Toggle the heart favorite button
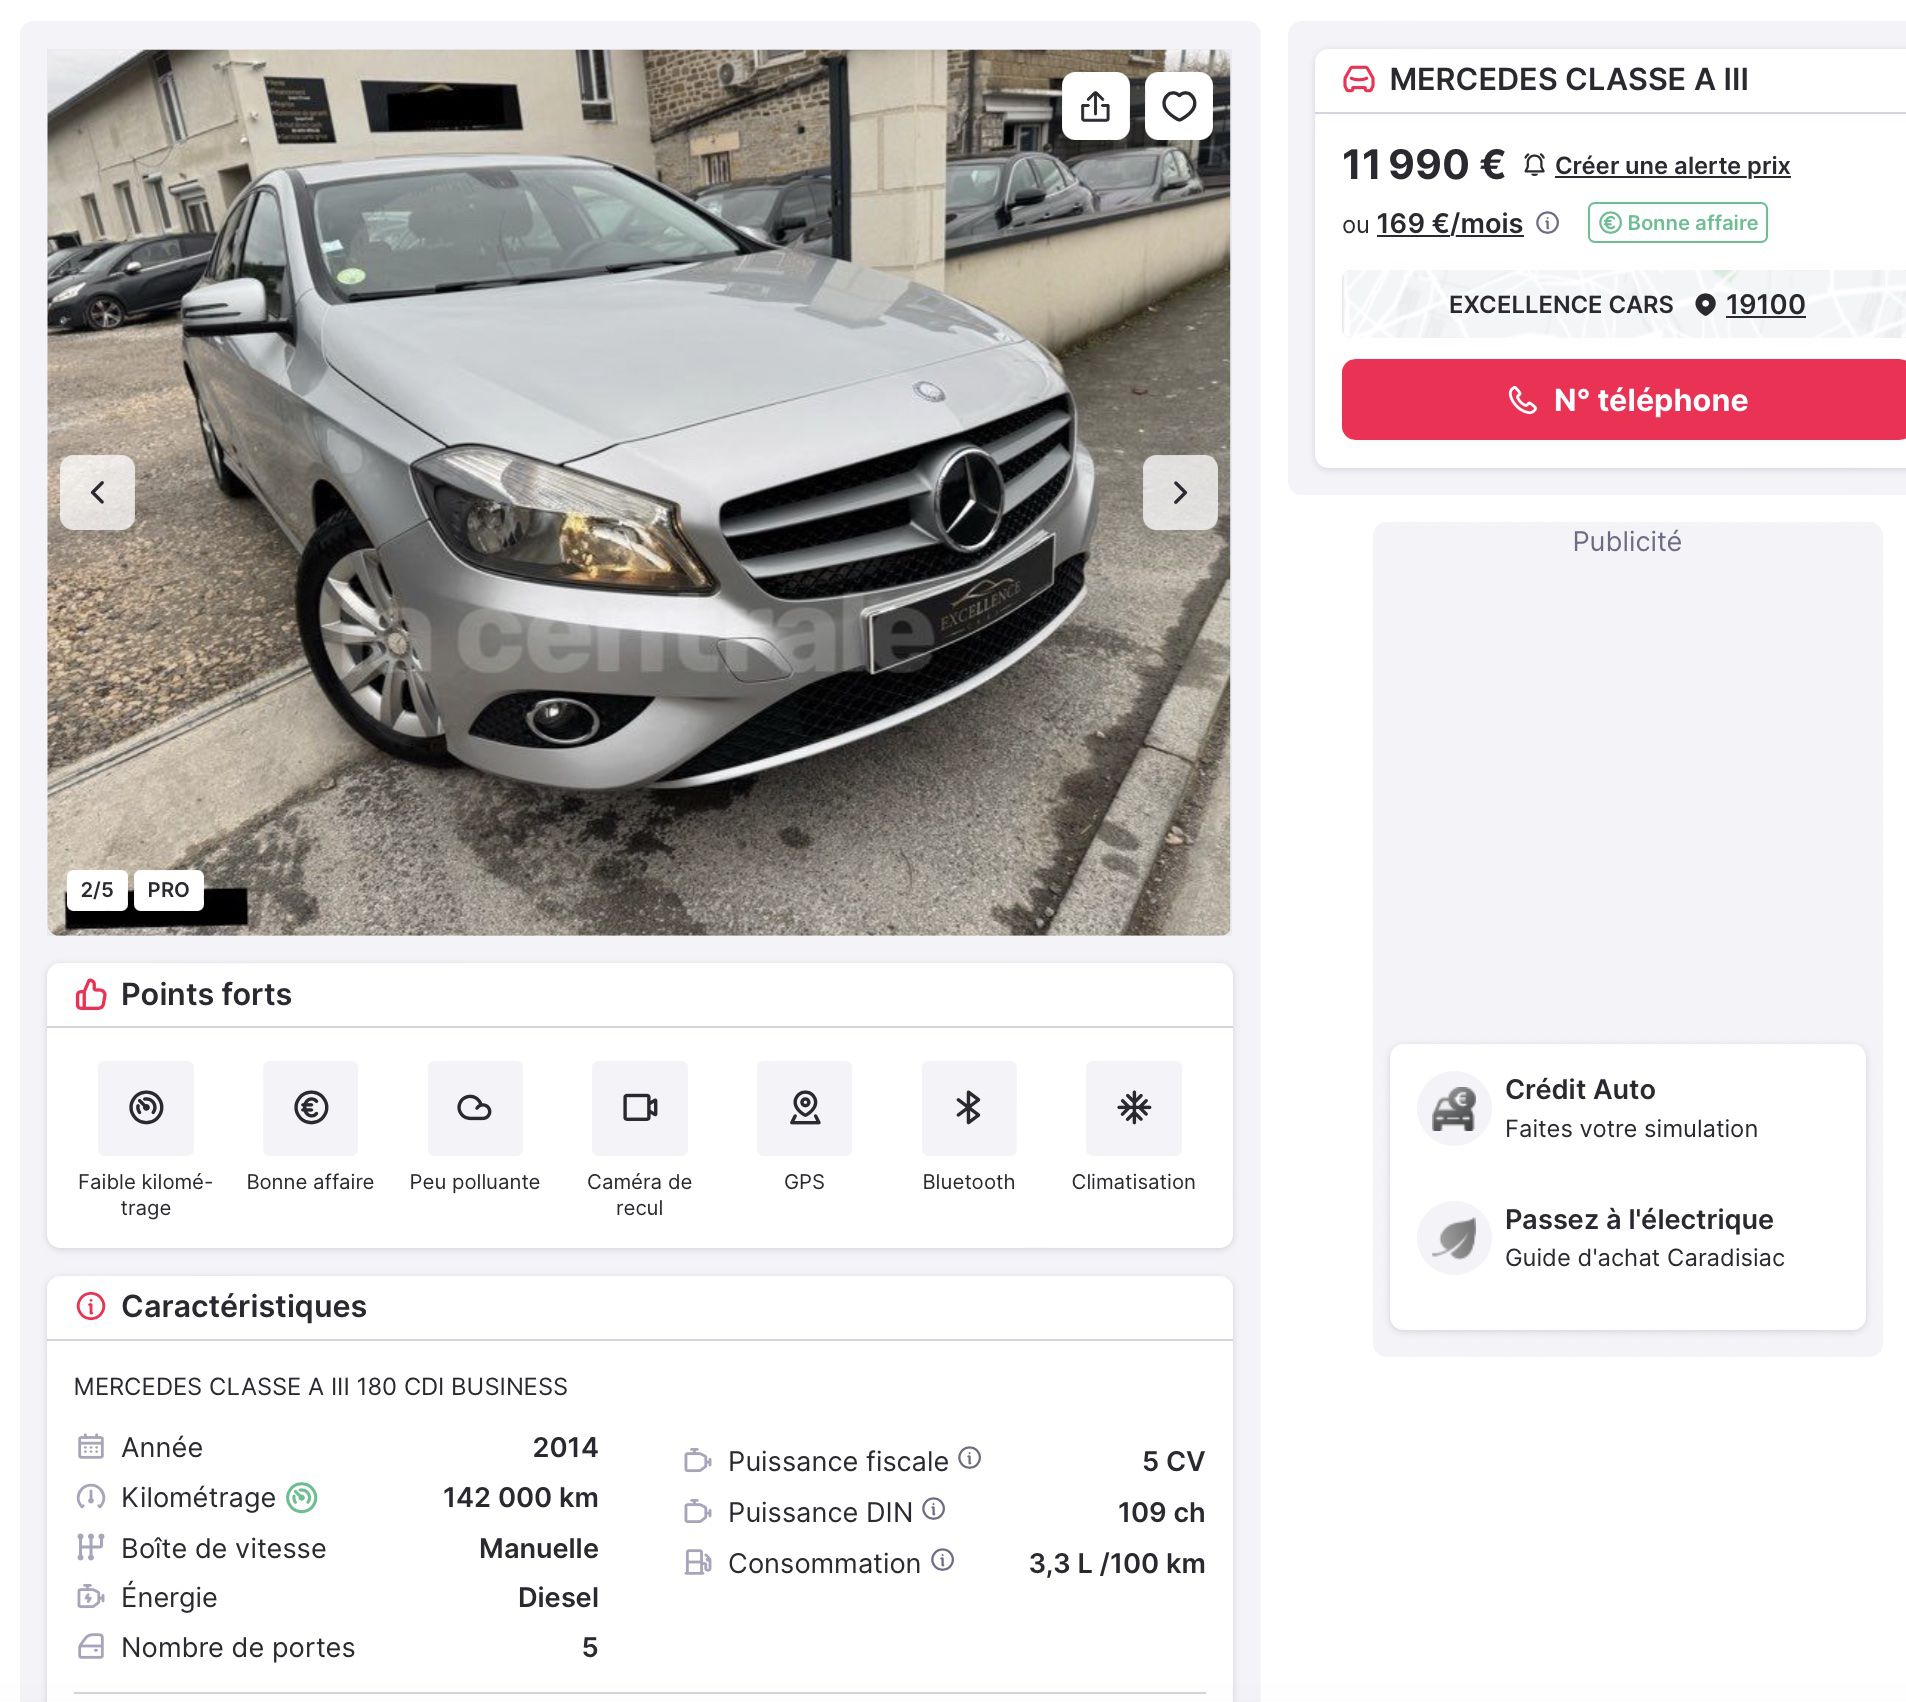This screenshot has width=1906, height=1702. tap(1178, 106)
